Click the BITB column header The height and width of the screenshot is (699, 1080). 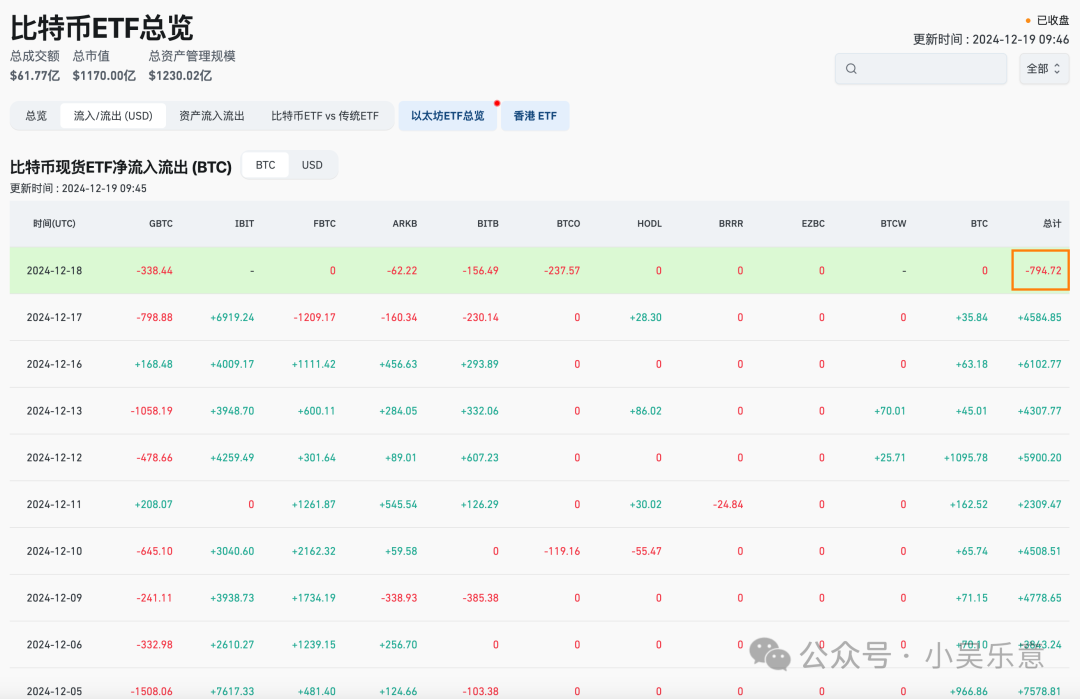coord(488,224)
